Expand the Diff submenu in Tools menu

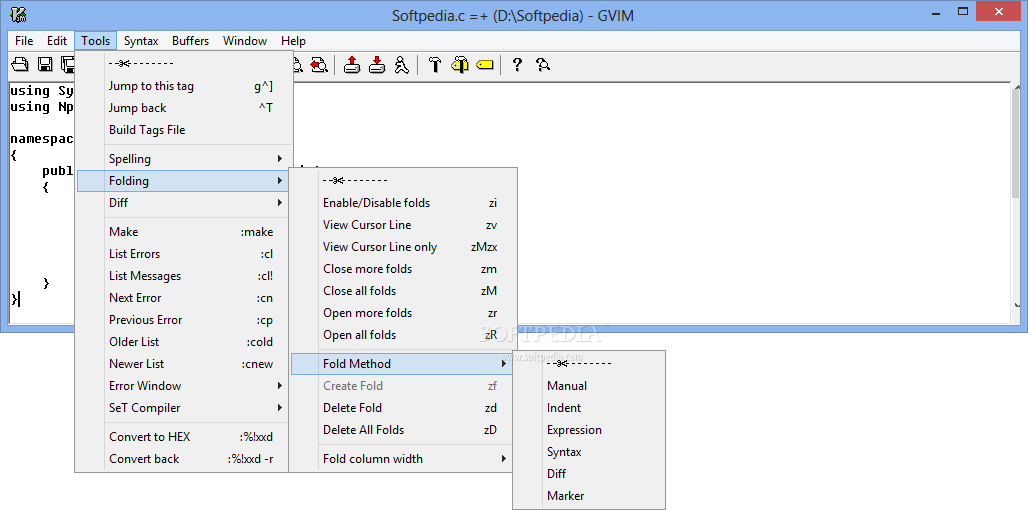(184, 203)
